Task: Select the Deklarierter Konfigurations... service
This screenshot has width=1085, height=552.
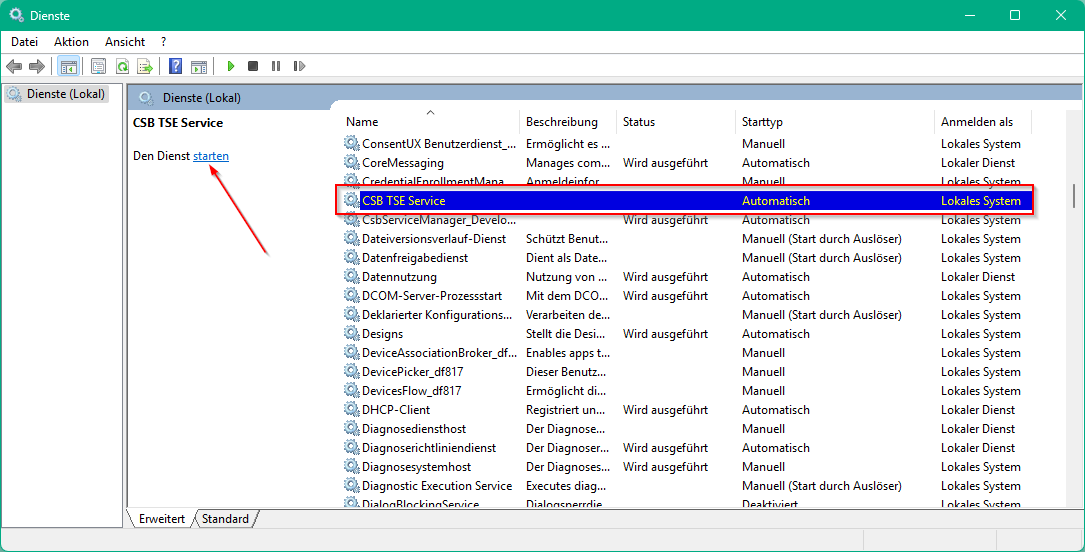Action: [437, 315]
